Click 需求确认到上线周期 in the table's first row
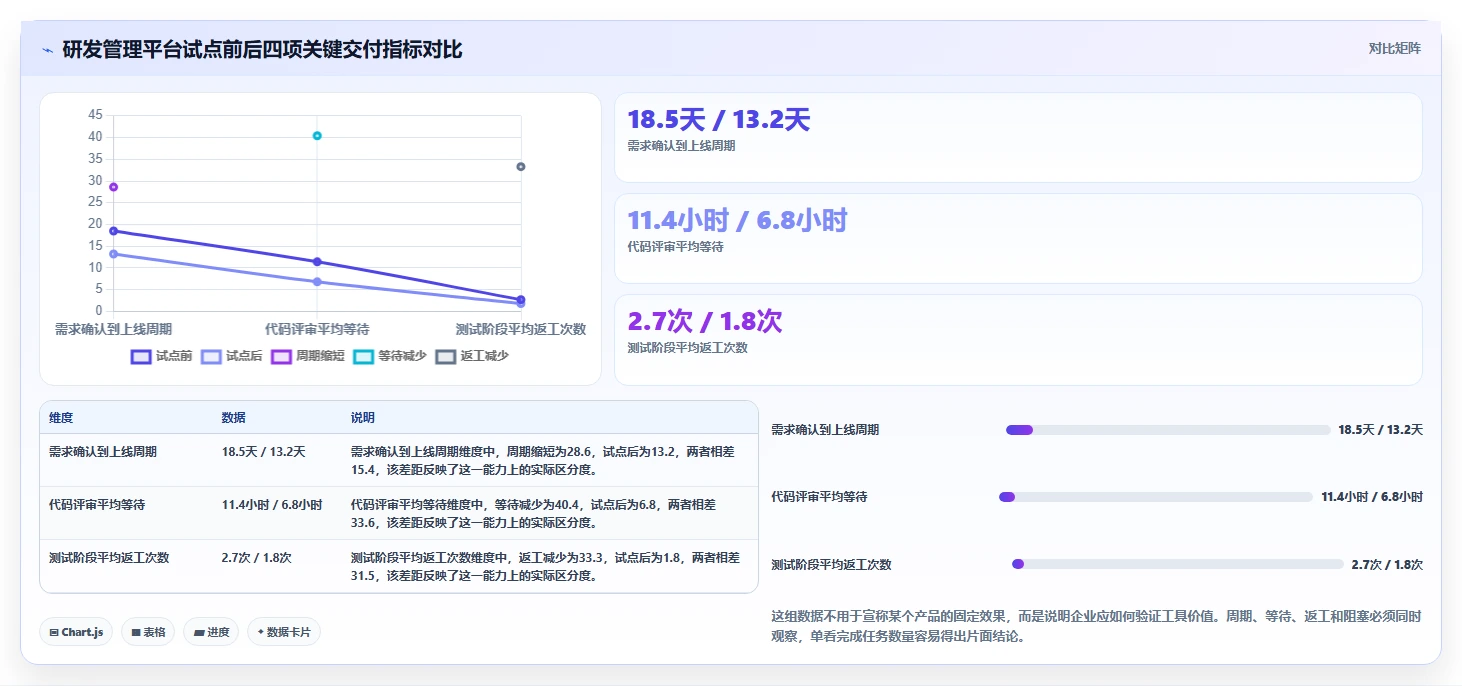 click(x=103, y=452)
